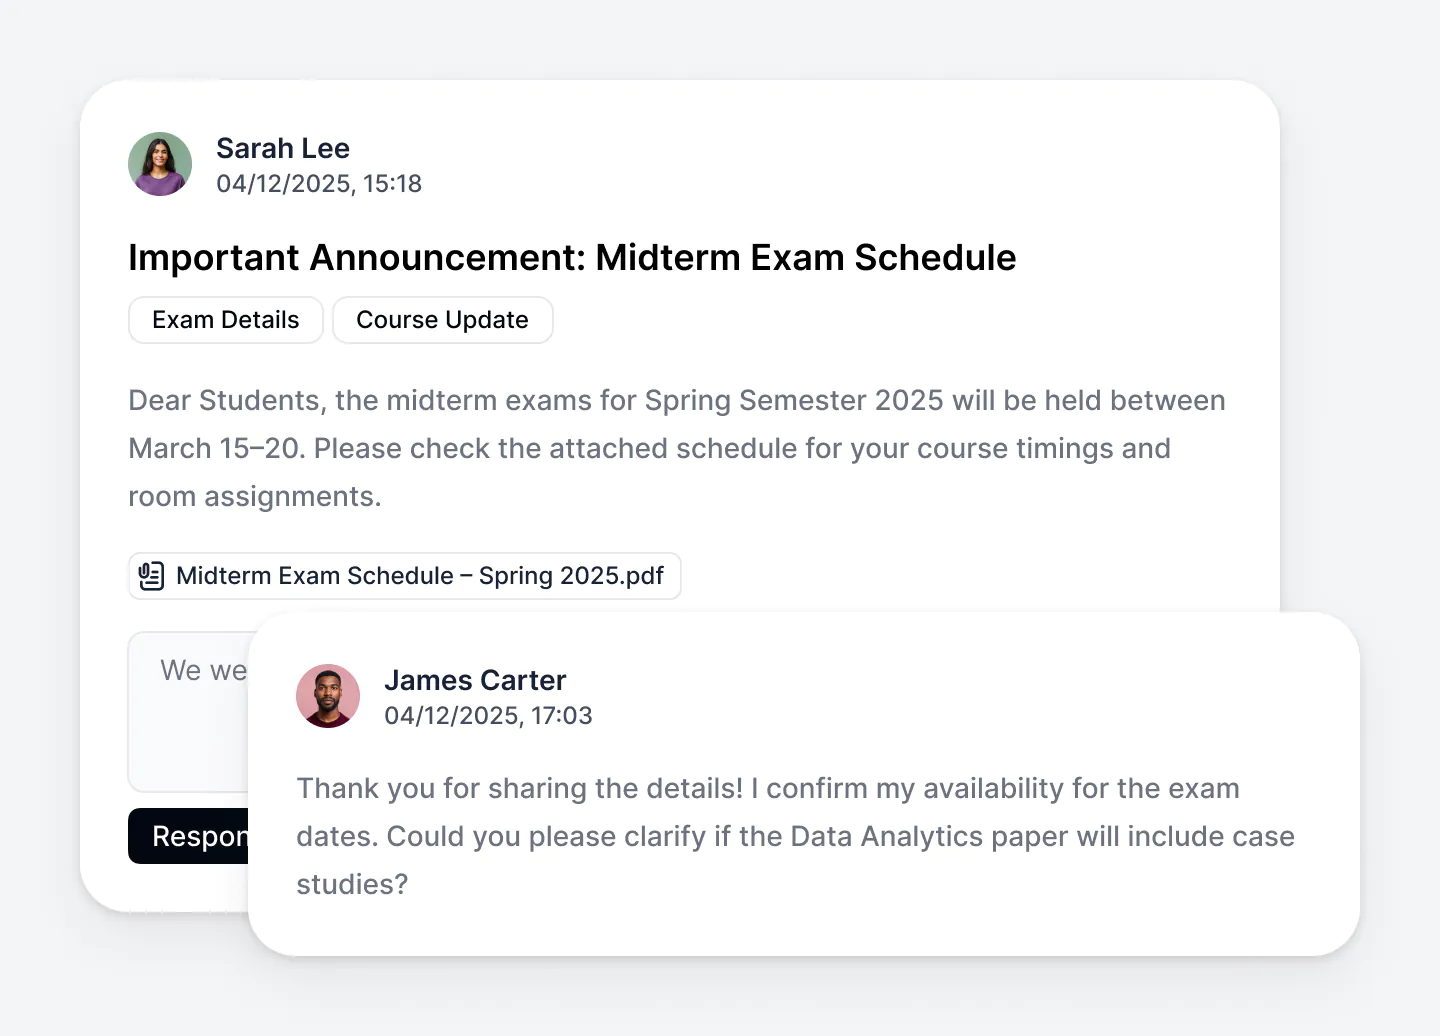Viewport: 1440px width, 1036px height.
Task: Open Midterm Exam Schedule – Spring 2025.pdf attachment
Action: click(419, 576)
